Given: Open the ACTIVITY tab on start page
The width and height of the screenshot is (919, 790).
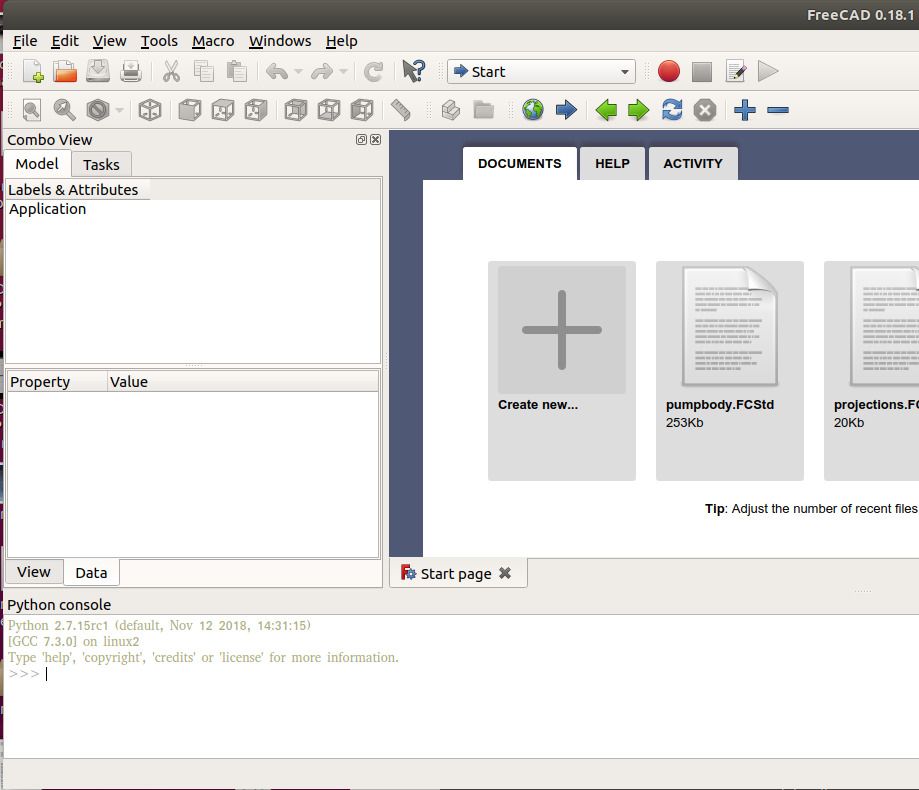Looking at the screenshot, I should 693,164.
